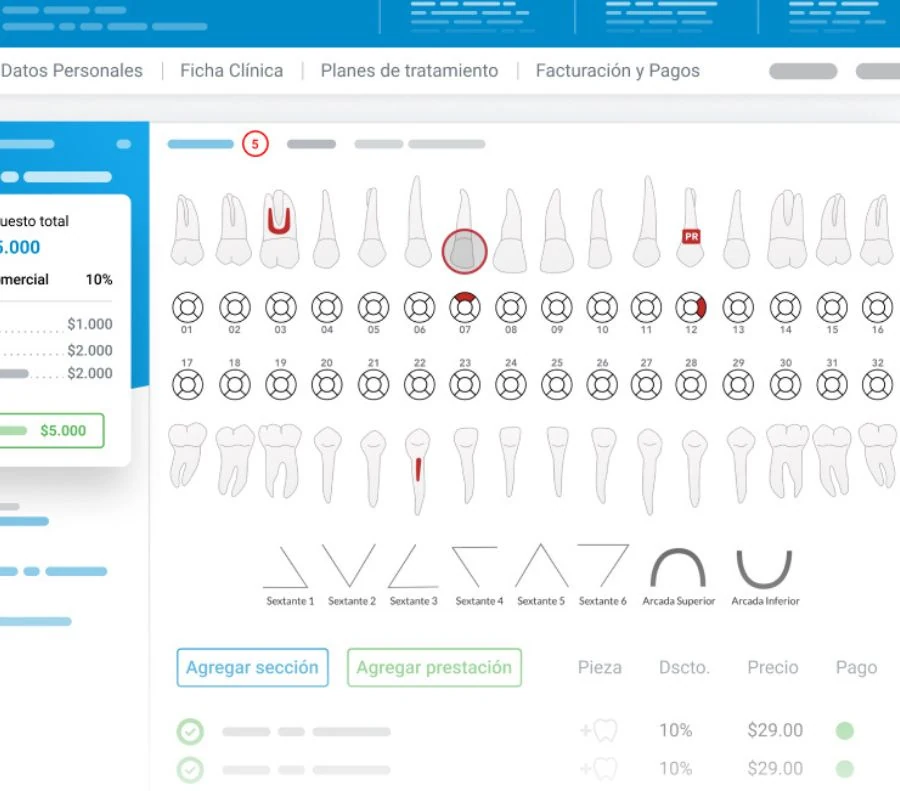Click the Arcada Superior arch icon
Screen dimensions: 900x791
(x=677, y=565)
